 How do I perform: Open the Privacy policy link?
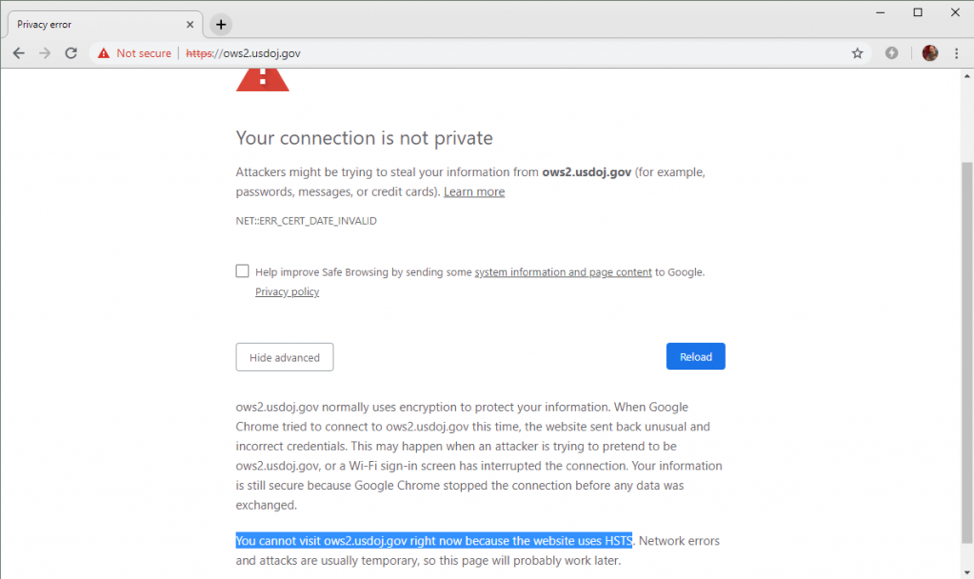pyautogui.click(x=287, y=291)
